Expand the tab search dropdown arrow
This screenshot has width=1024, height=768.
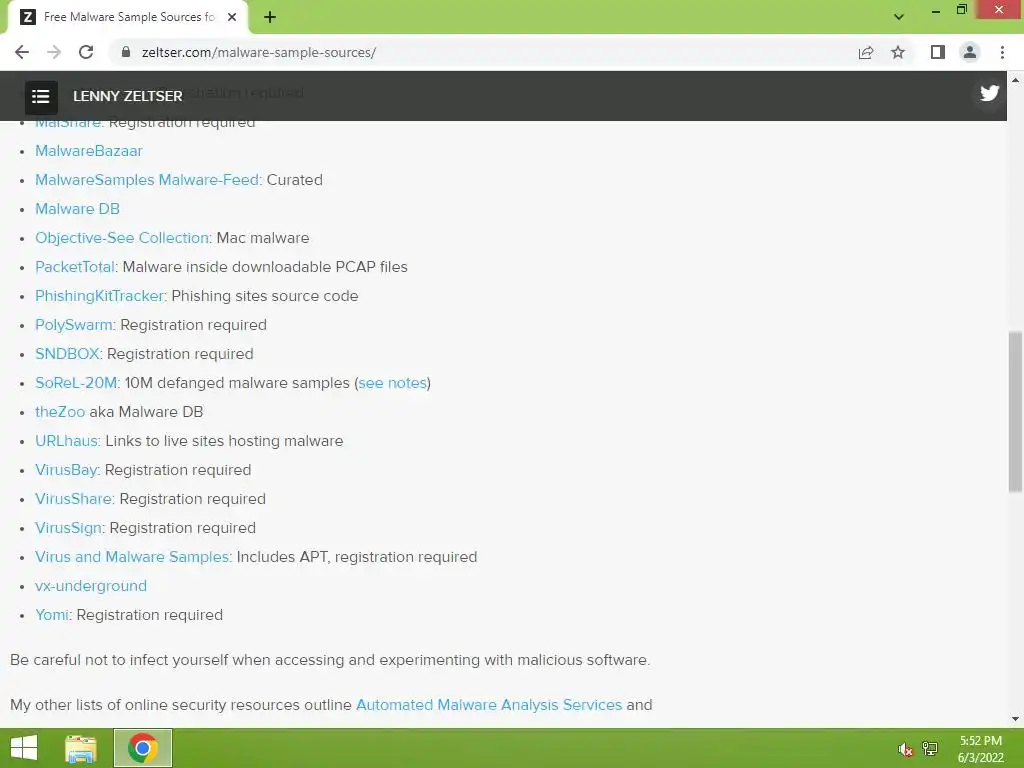[x=899, y=17]
